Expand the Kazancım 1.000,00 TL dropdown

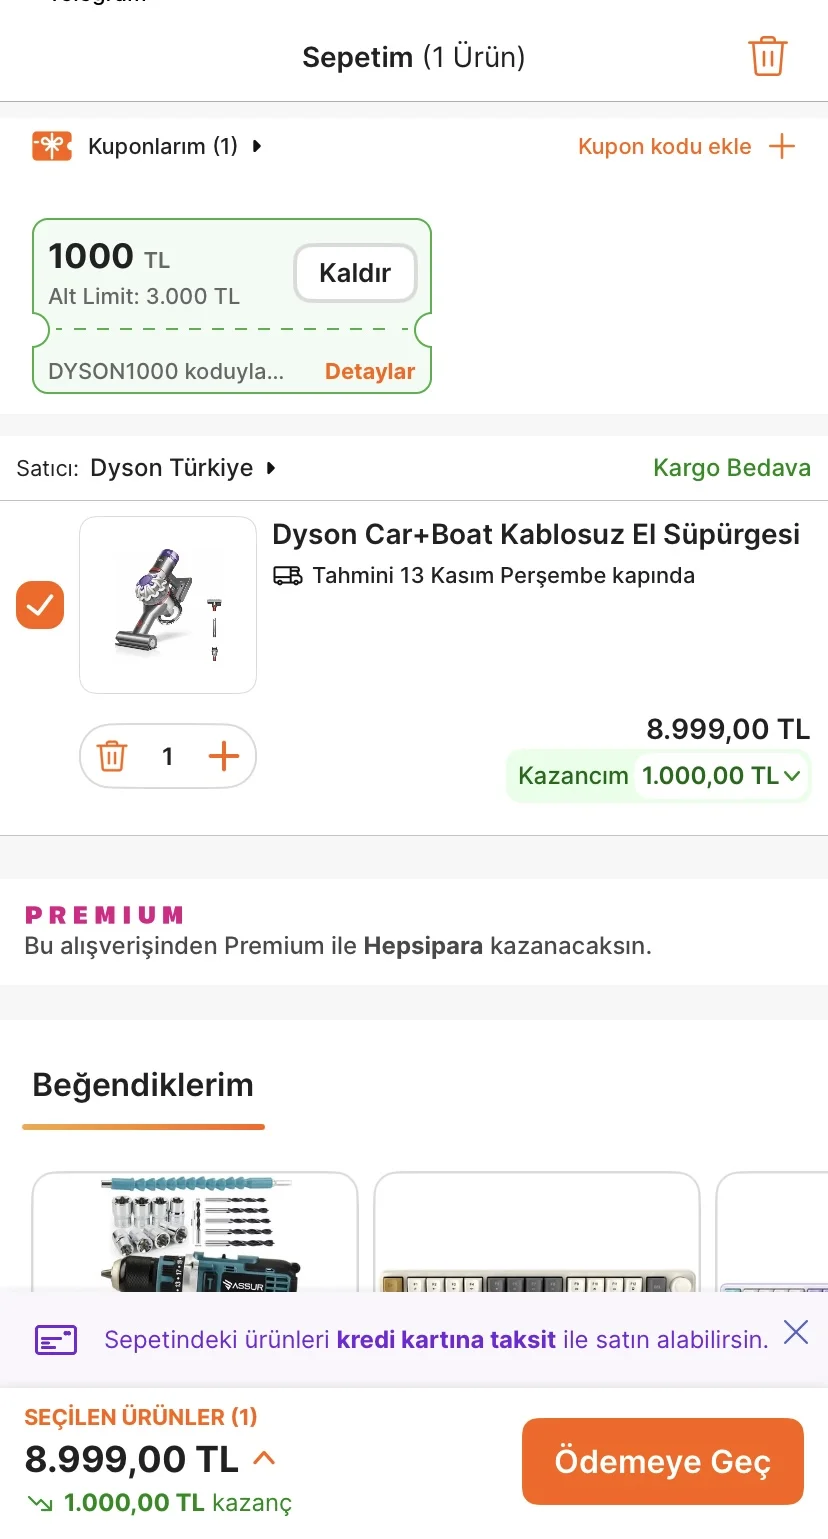(x=792, y=775)
